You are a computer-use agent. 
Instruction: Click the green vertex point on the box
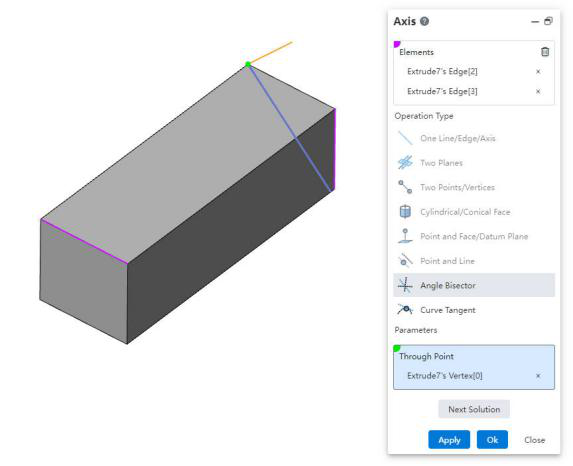tap(248, 64)
